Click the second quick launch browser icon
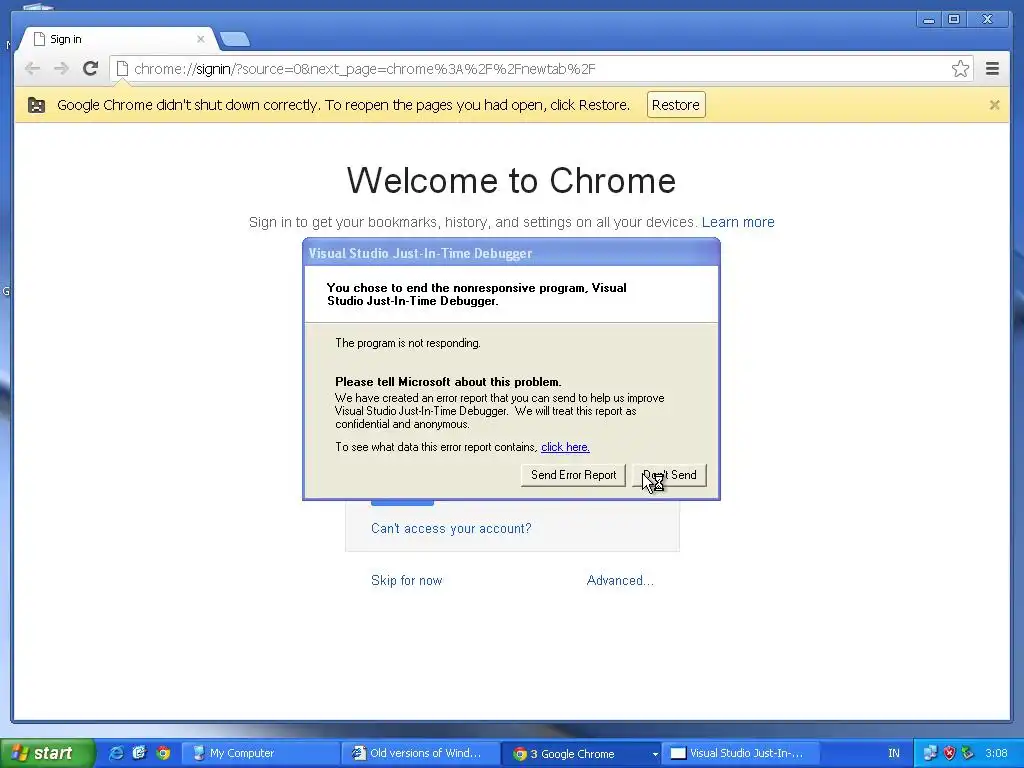 (x=140, y=753)
